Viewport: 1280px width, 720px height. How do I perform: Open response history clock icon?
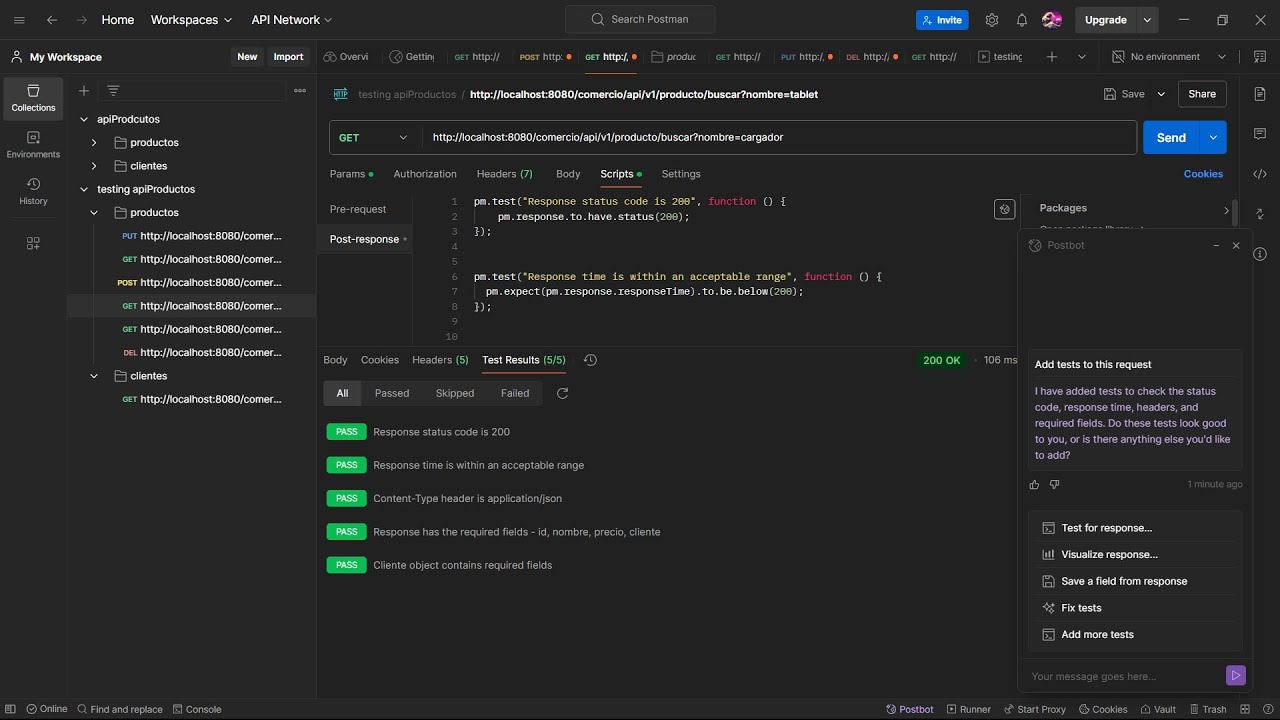pyautogui.click(x=590, y=360)
